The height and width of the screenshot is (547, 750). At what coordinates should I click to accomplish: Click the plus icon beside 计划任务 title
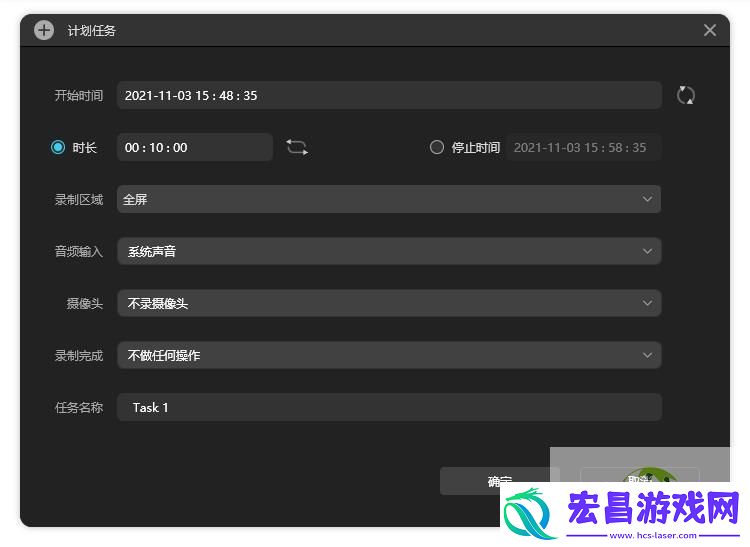pyautogui.click(x=44, y=31)
